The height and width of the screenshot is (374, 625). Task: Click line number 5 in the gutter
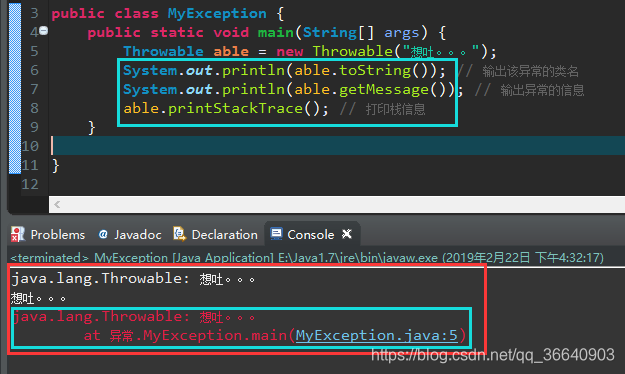click(35, 51)
